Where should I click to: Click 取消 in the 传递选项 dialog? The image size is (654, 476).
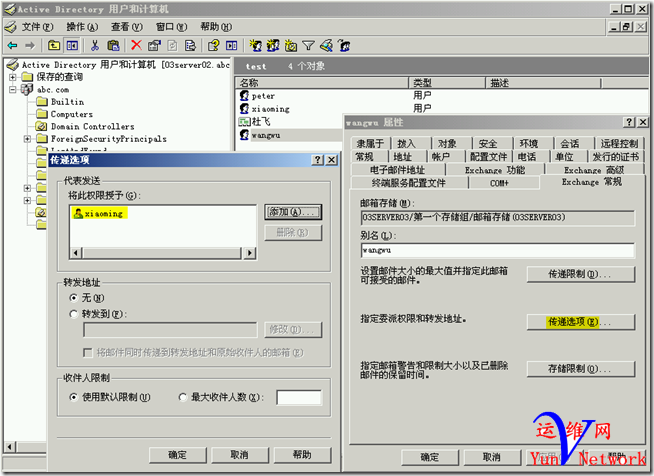(x=240, y=455)
